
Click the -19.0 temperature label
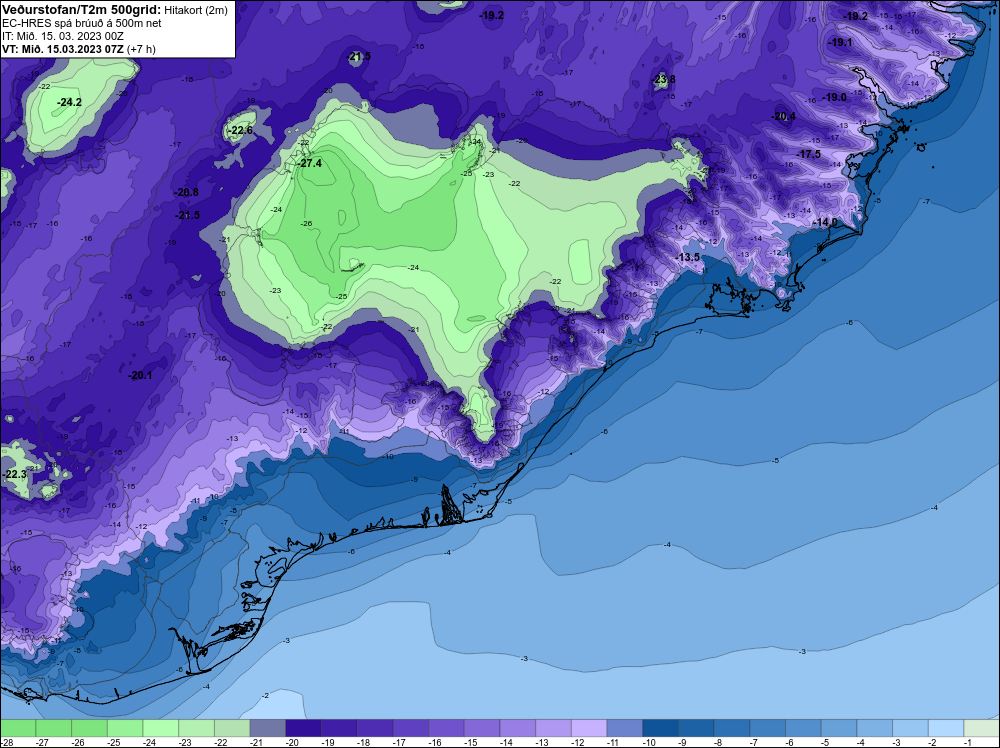click(x=834, y=97)
